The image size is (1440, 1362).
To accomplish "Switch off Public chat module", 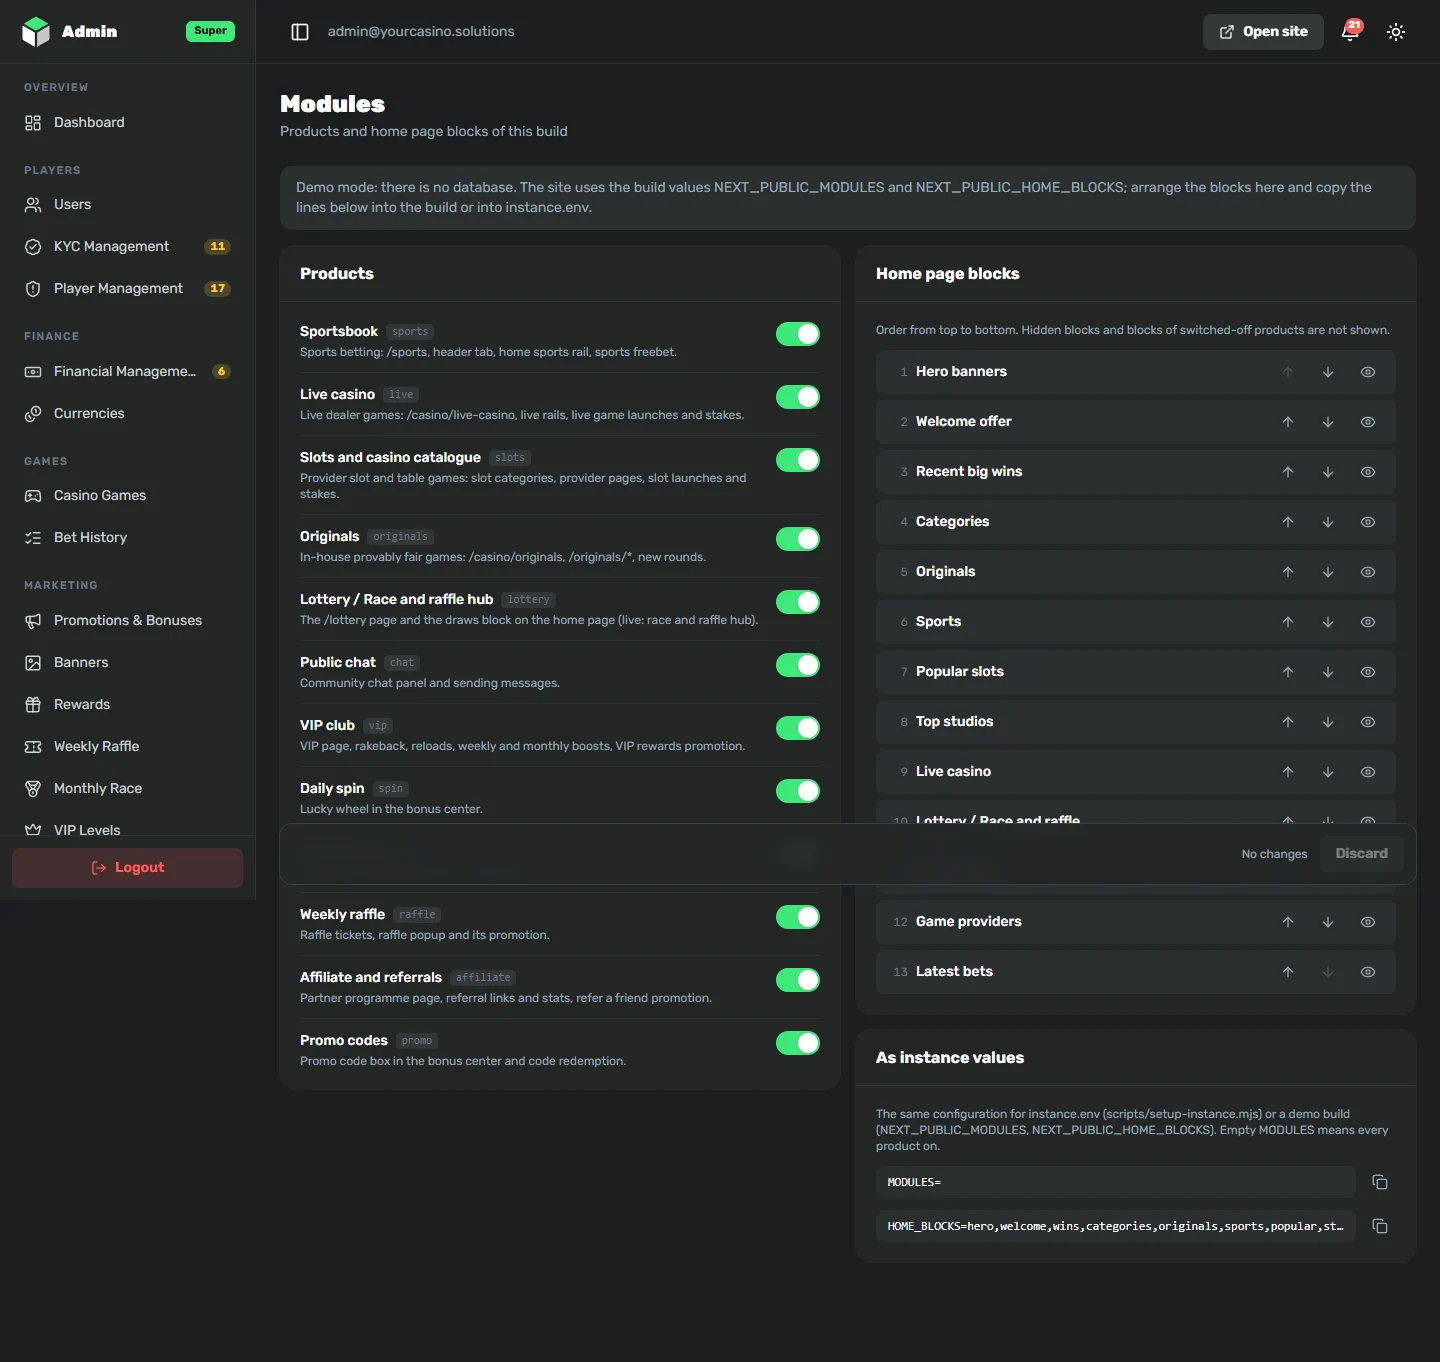I will tap(798, 665).
